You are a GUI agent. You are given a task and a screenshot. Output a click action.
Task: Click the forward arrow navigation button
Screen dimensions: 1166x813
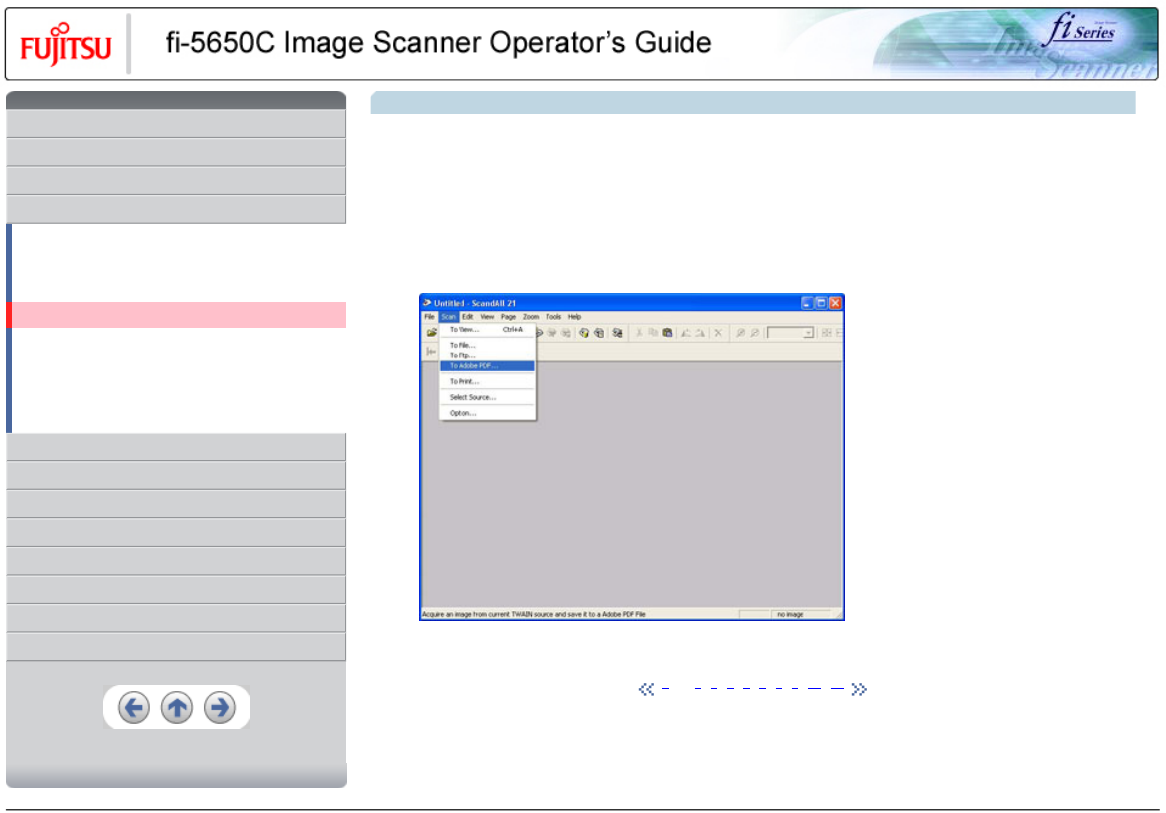220,707
